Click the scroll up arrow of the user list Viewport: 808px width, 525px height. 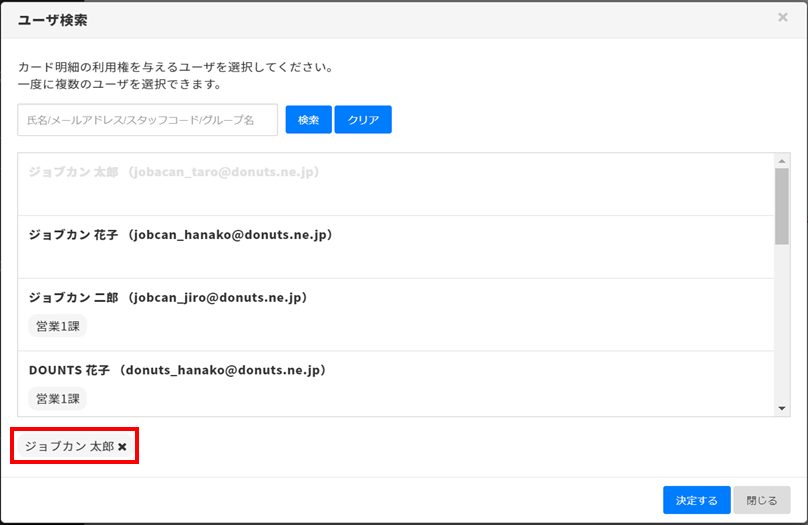pos(782,160)
